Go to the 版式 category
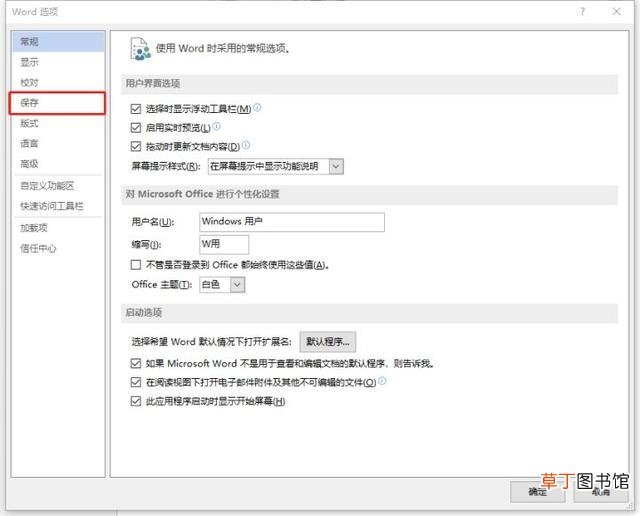Image resolution: width=640 pixels, height=516 pixels. 58,123
